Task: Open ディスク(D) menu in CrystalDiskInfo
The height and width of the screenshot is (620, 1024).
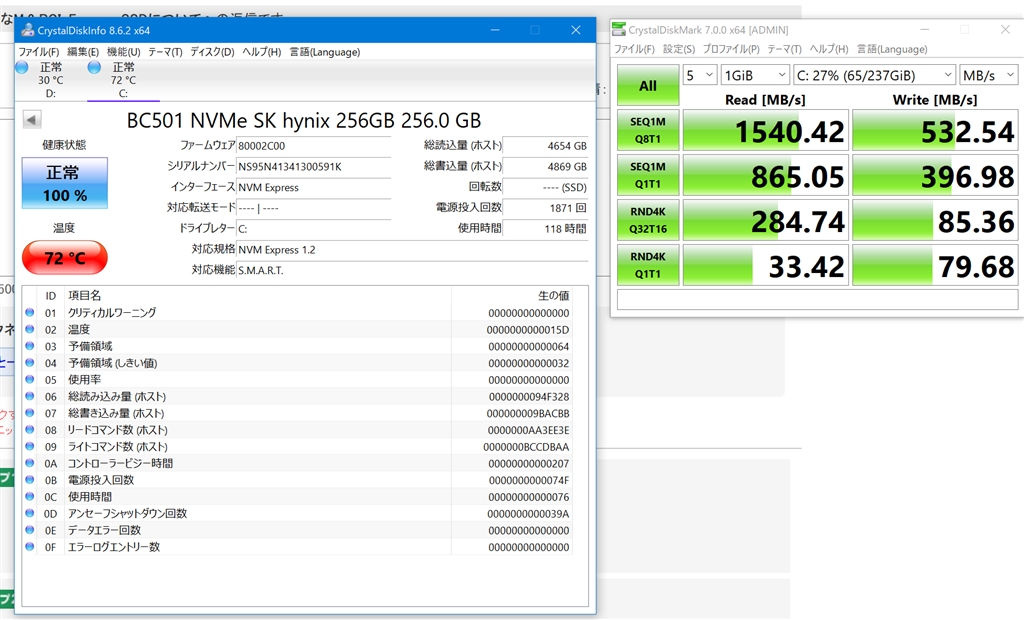Action: coord(212,52)
